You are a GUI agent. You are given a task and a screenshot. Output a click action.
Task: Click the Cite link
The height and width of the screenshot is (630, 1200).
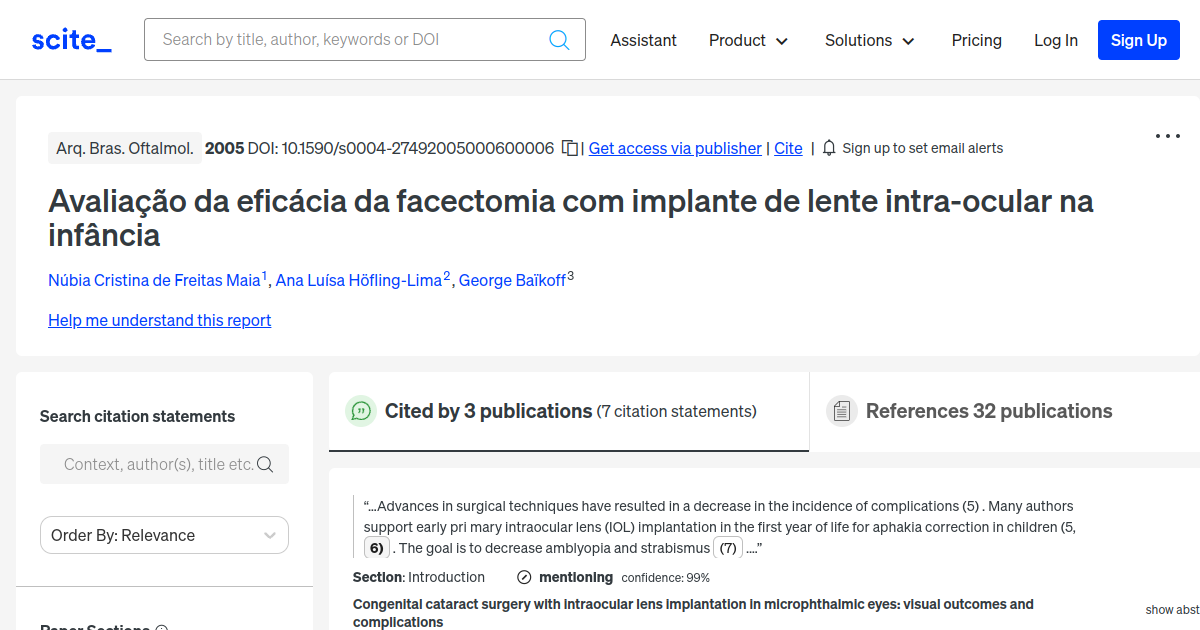788,148
